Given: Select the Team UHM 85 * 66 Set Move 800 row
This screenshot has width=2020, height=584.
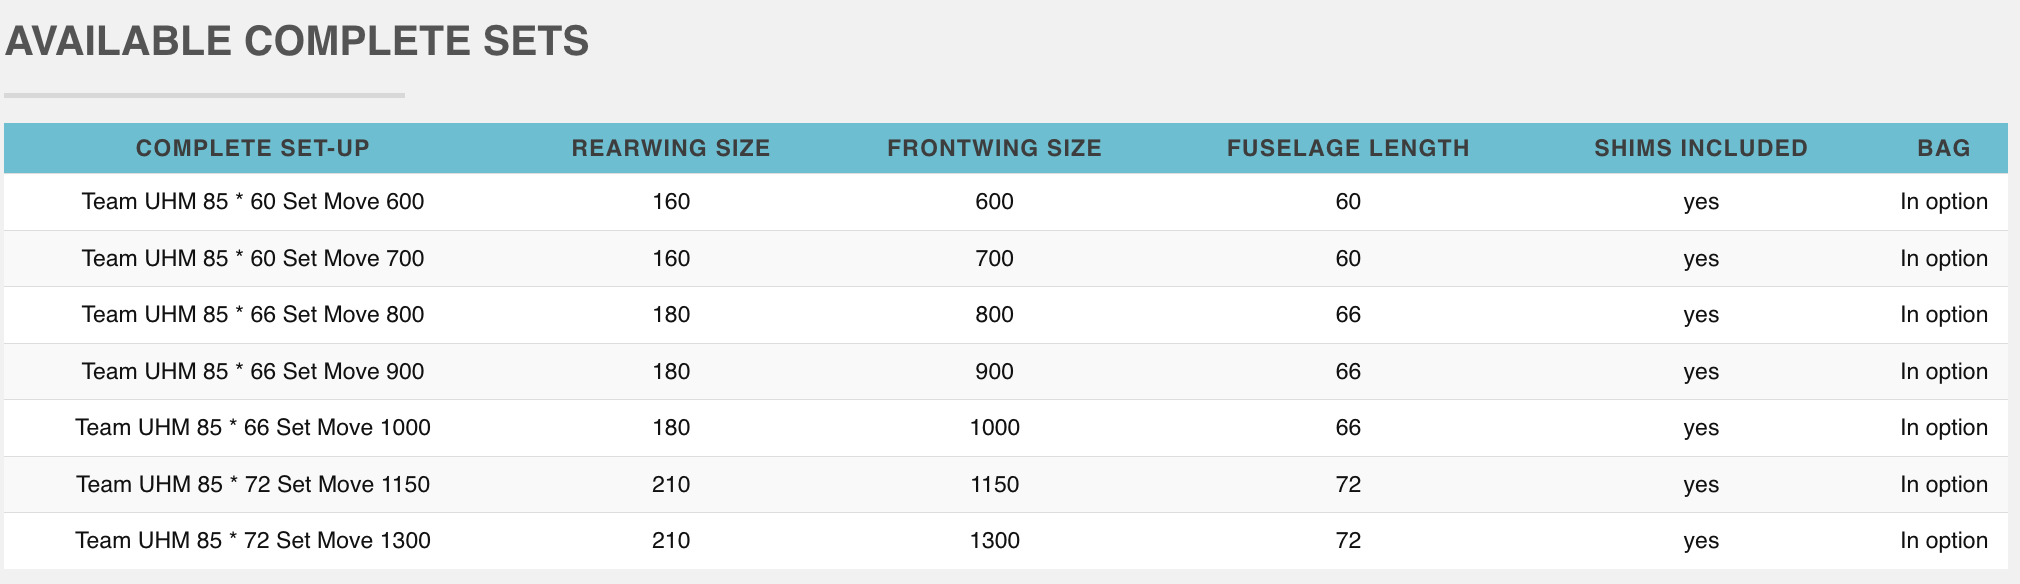Looking at the screenshot, I should pos(1006,315).
